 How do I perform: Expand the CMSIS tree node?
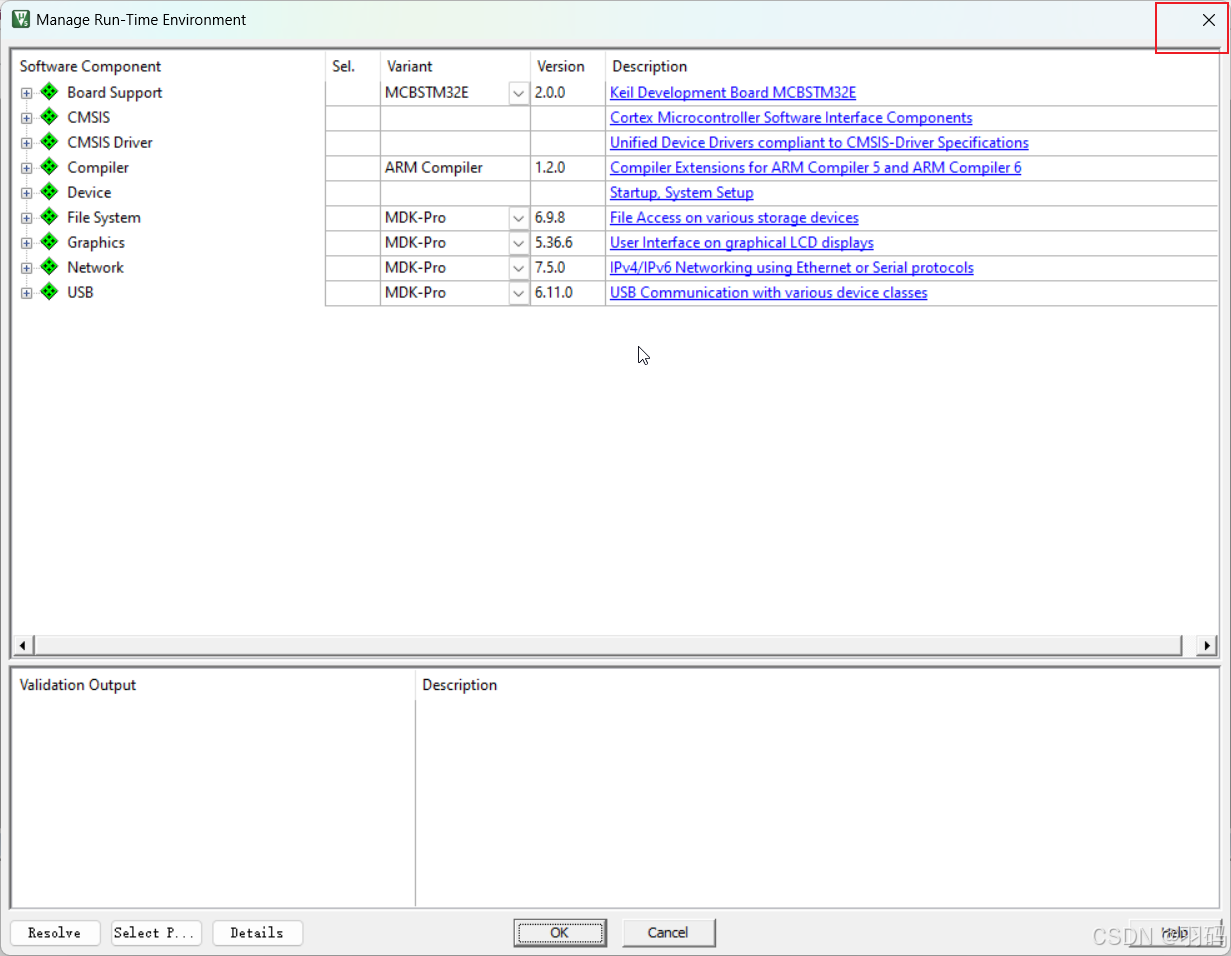[26, 118]
